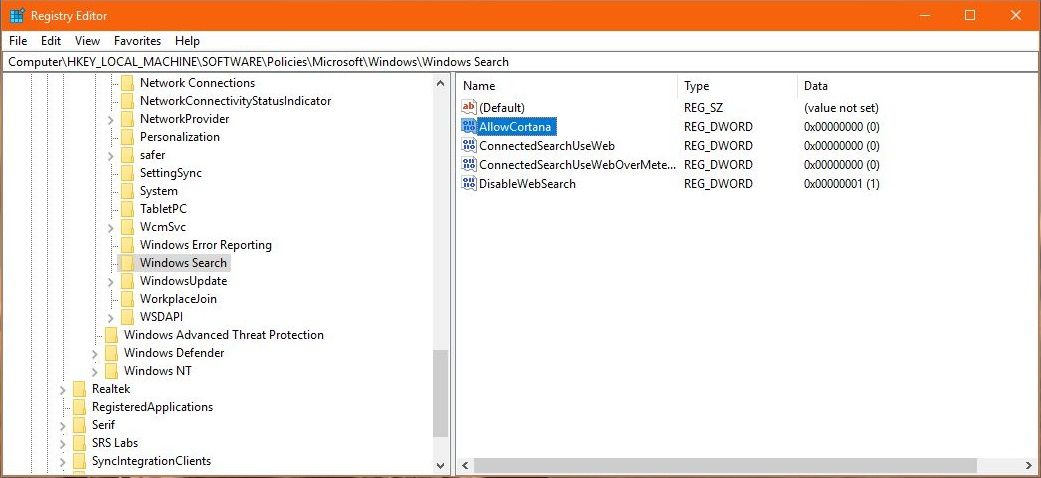Select the RegisteredApplications key
The width and height of the screenshot is (1041, 478).
pos(152,407)
